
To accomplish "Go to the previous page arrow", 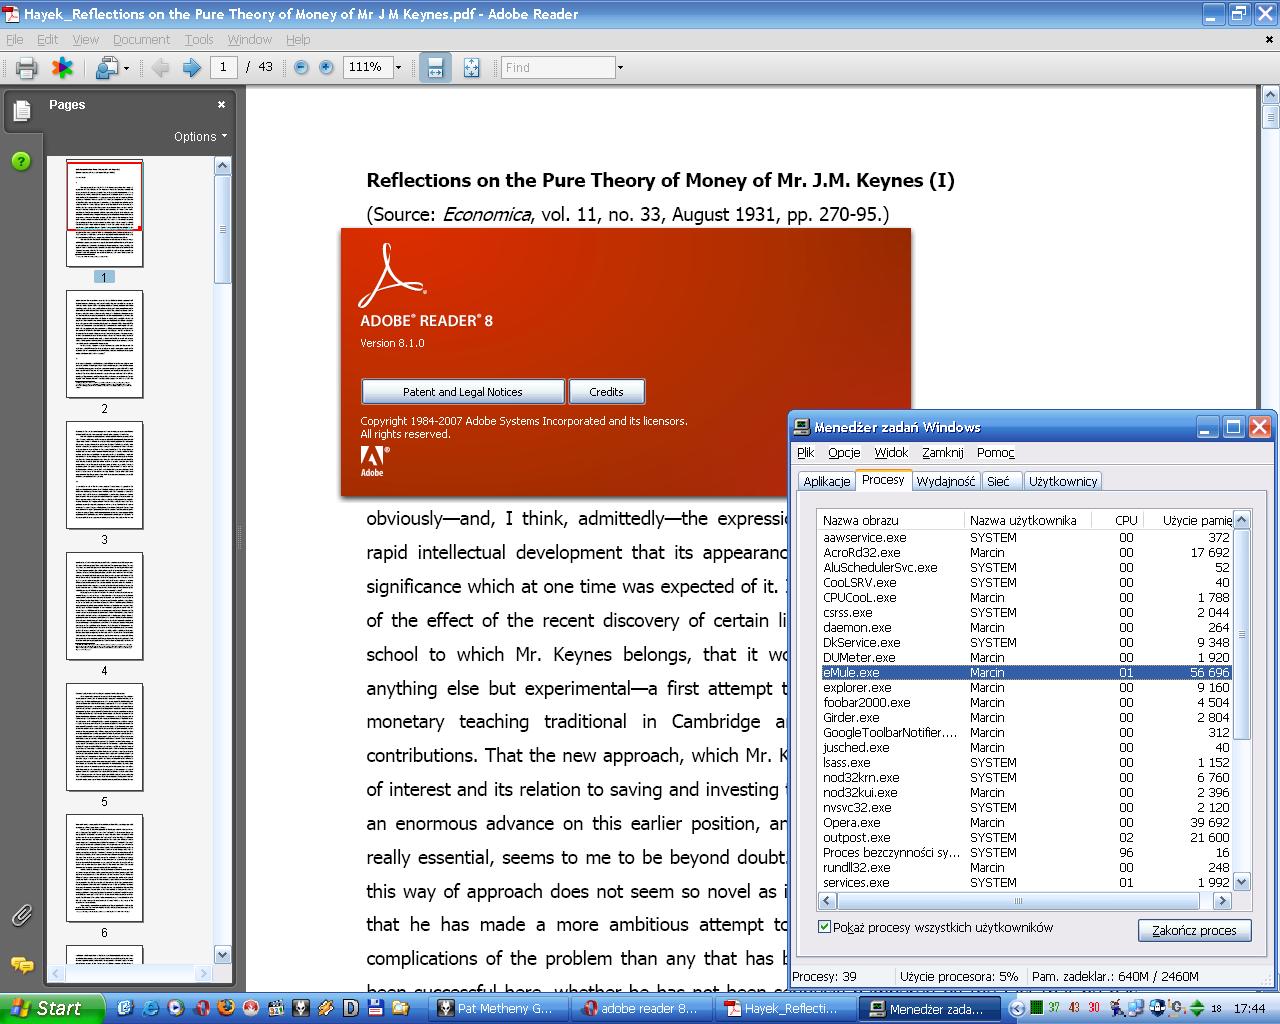I will tap(161, 68).
